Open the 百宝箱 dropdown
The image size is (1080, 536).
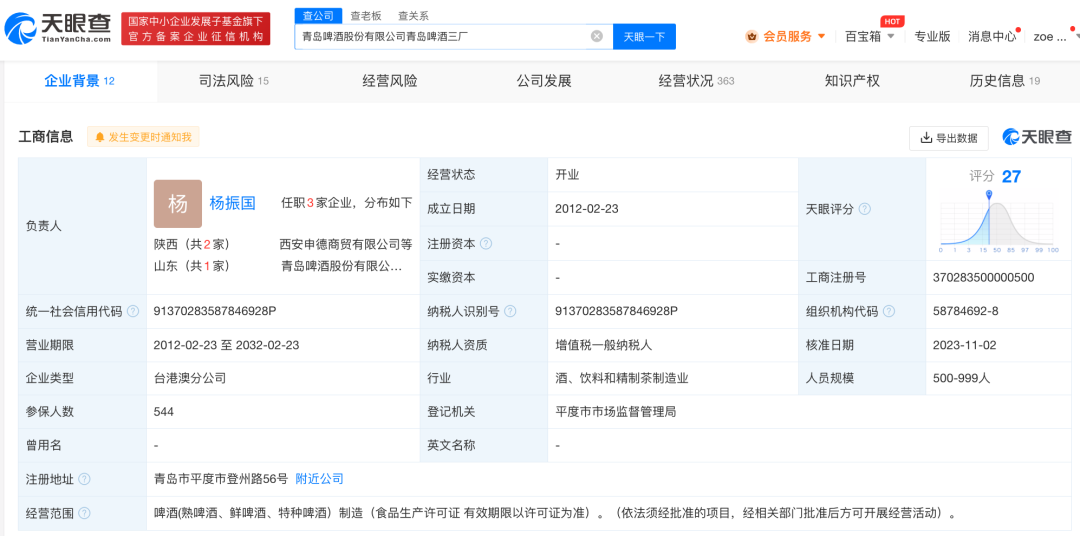870,37
